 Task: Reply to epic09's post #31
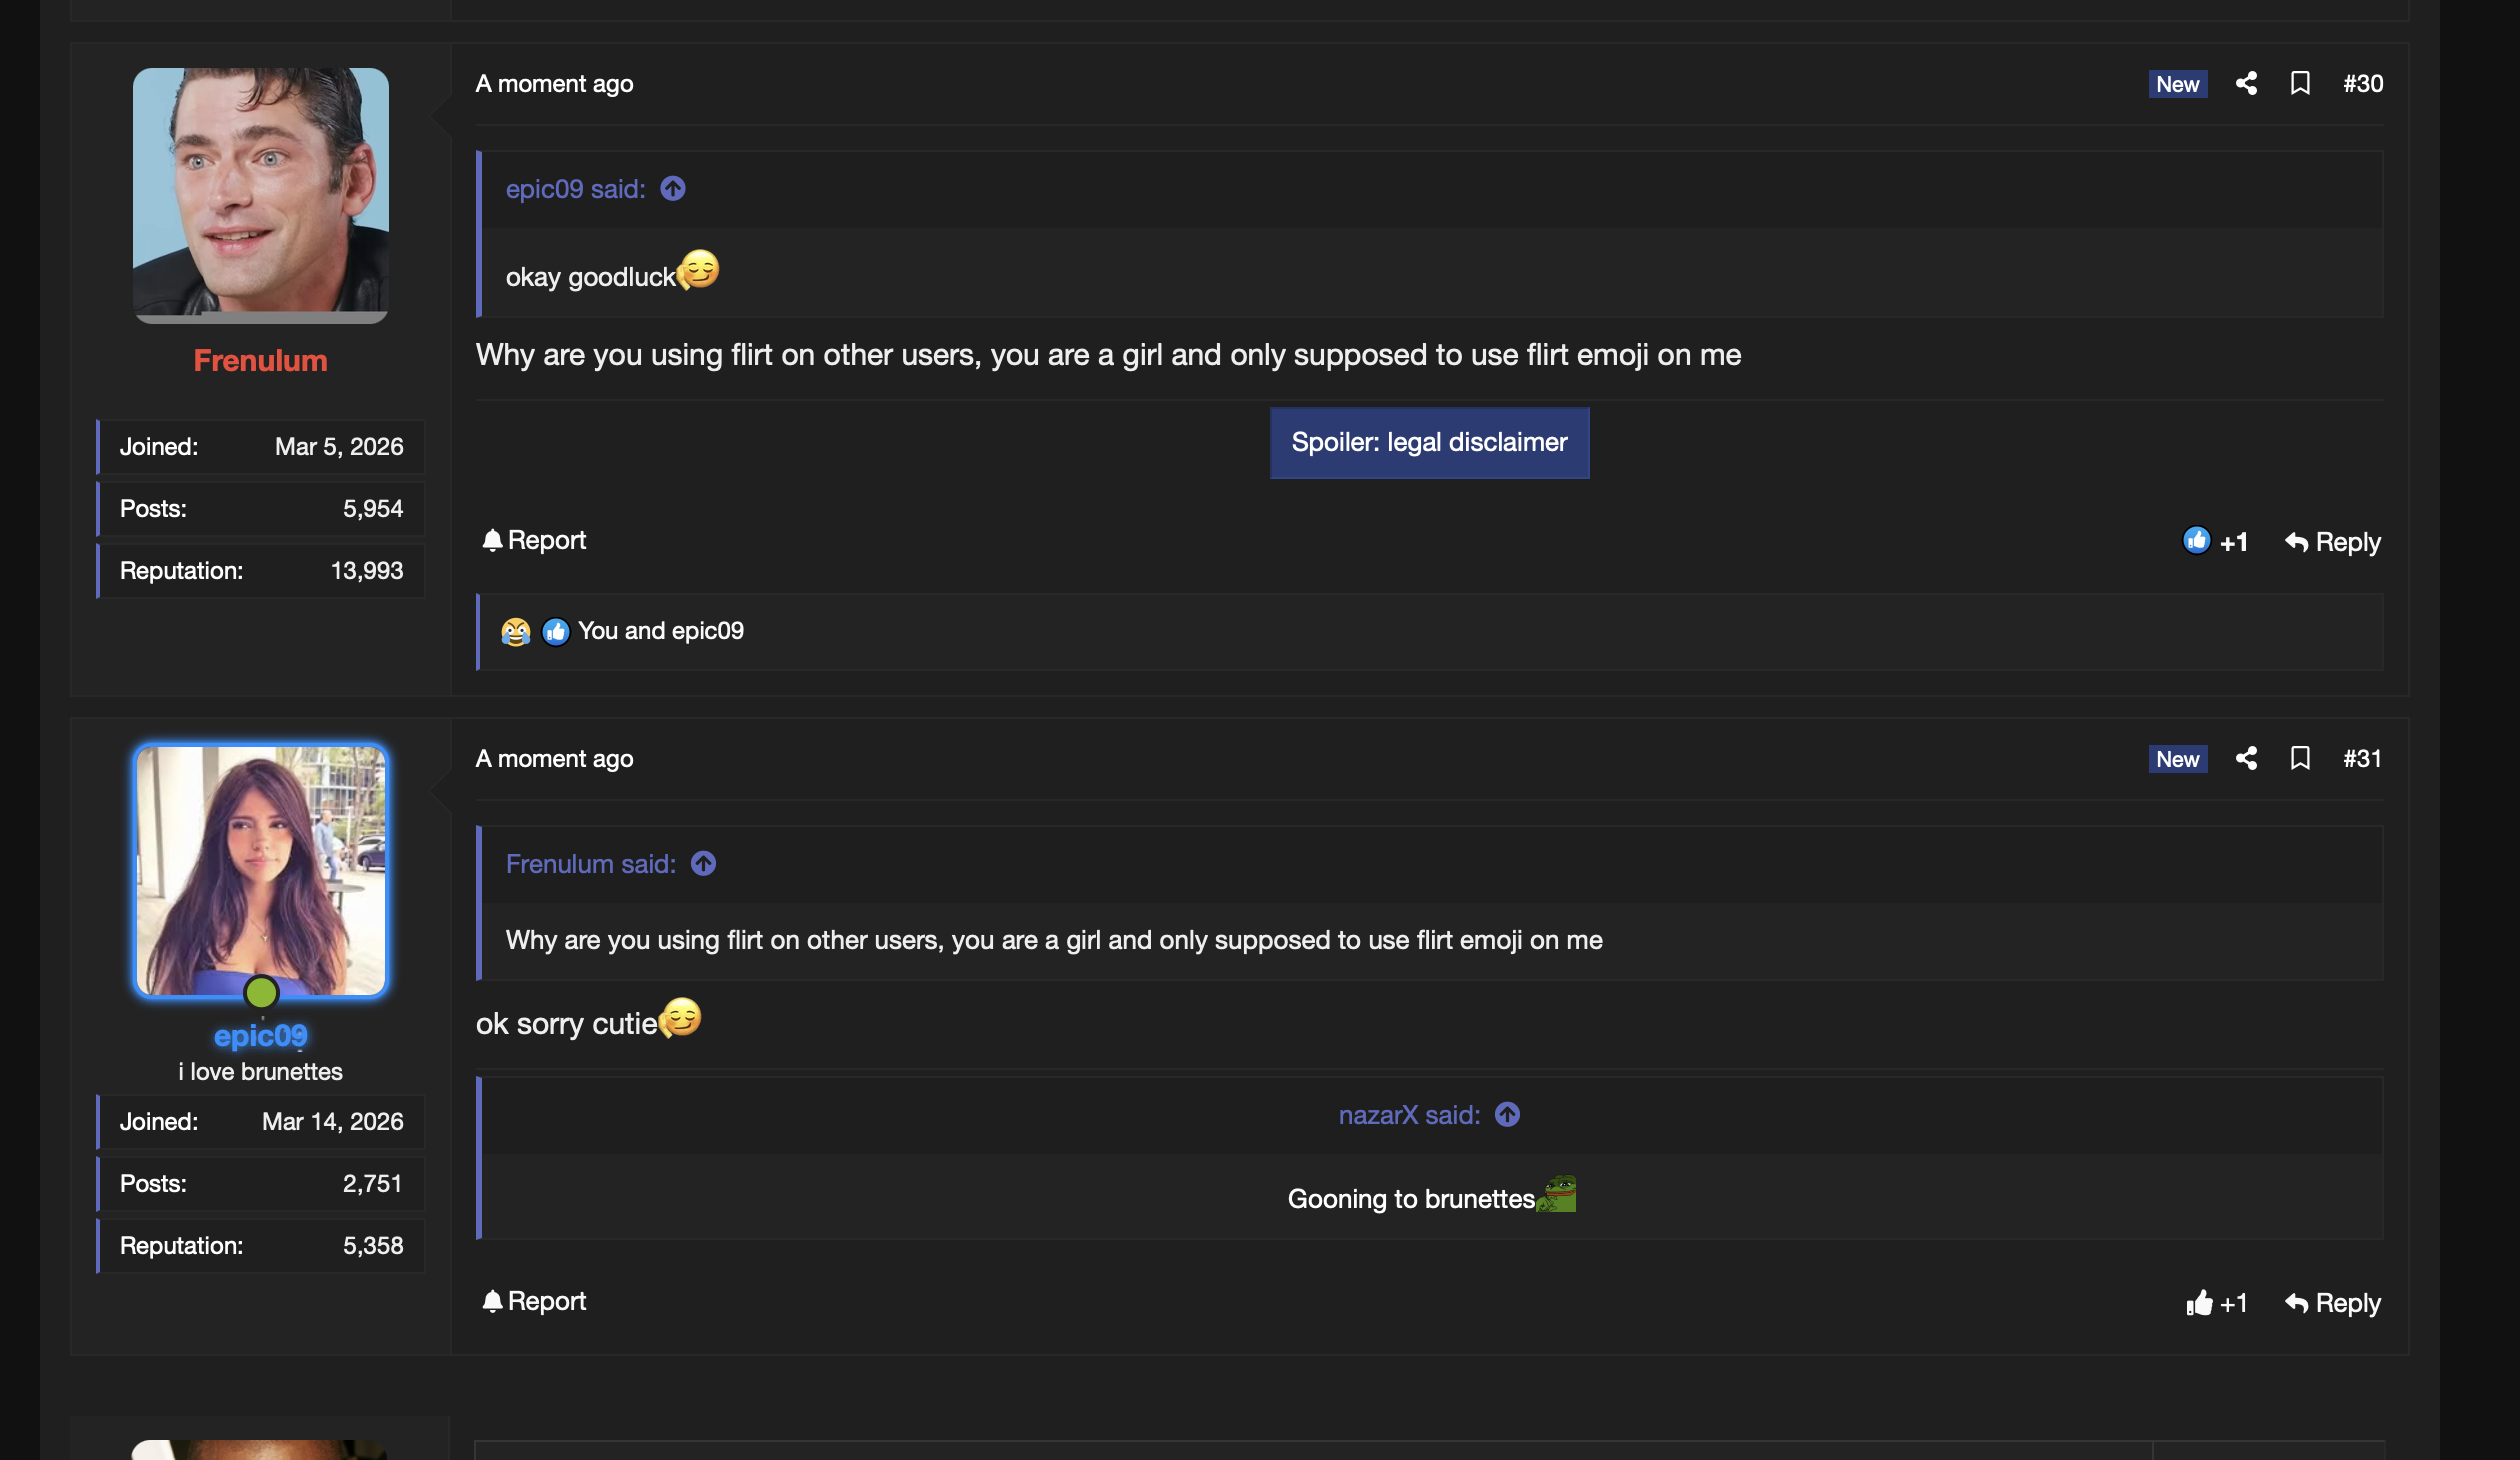pyautogui.click(x=2332, y=1303)
